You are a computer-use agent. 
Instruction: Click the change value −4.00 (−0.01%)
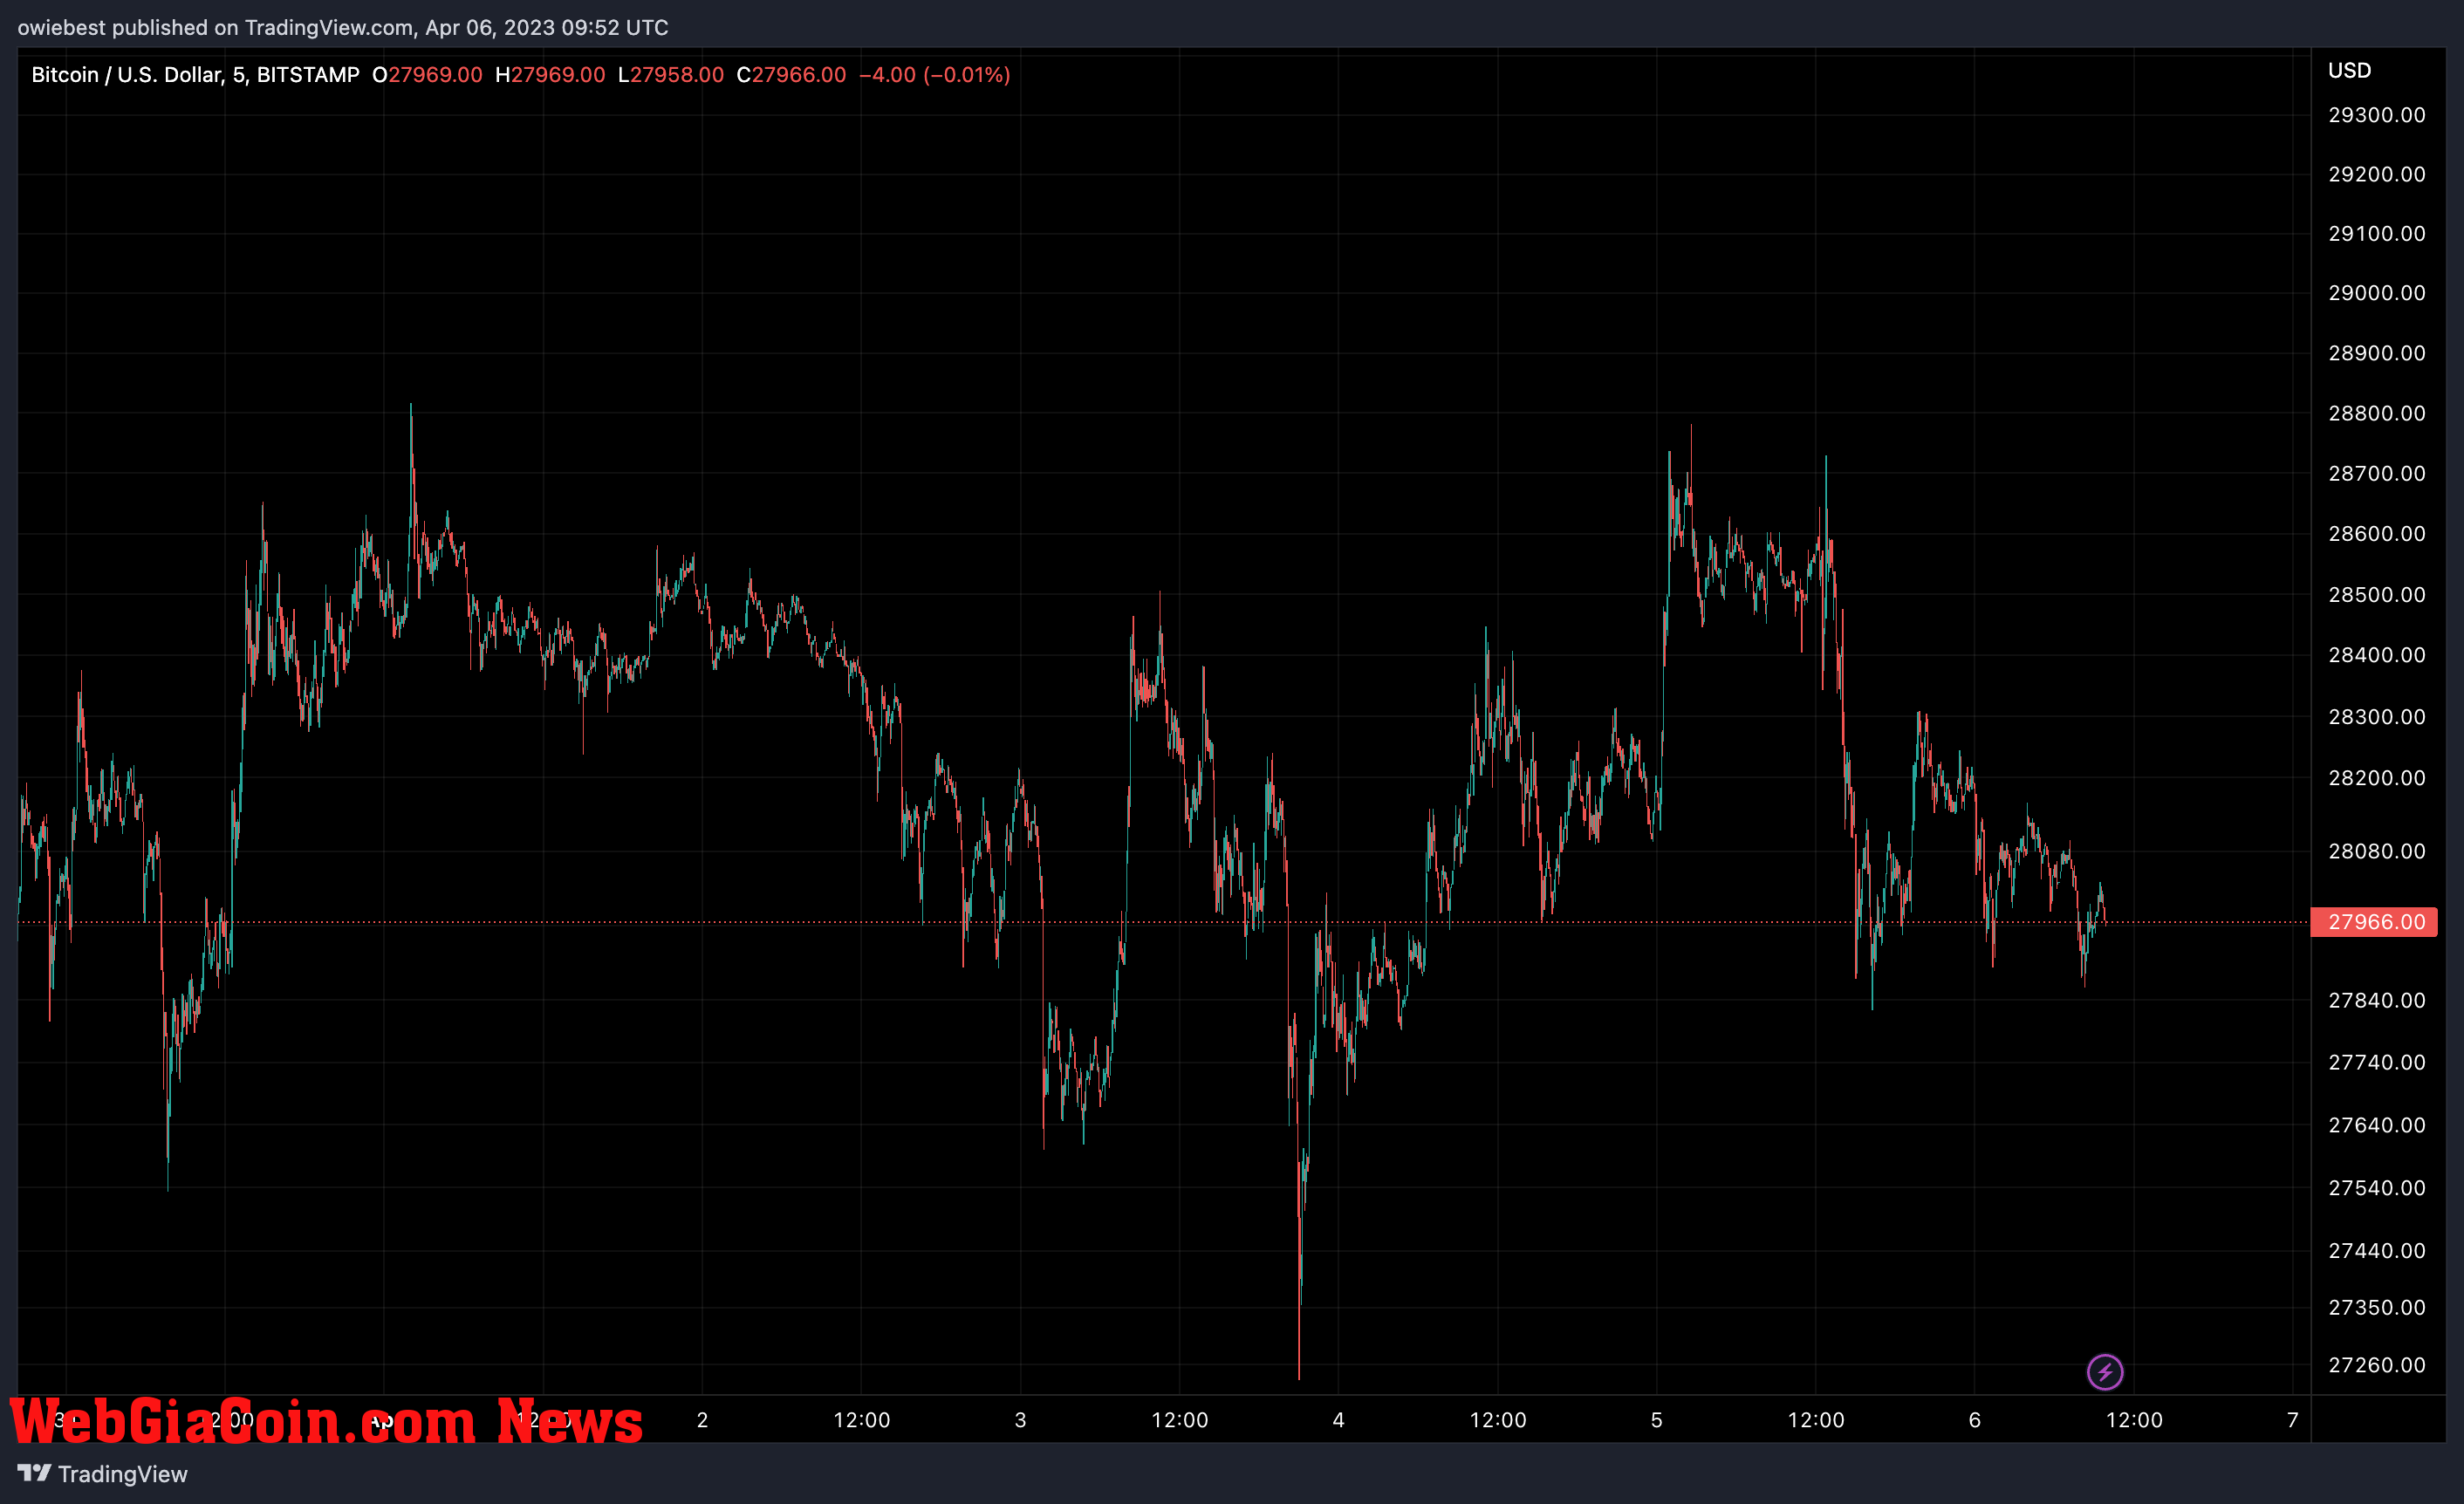pos(935,75)
